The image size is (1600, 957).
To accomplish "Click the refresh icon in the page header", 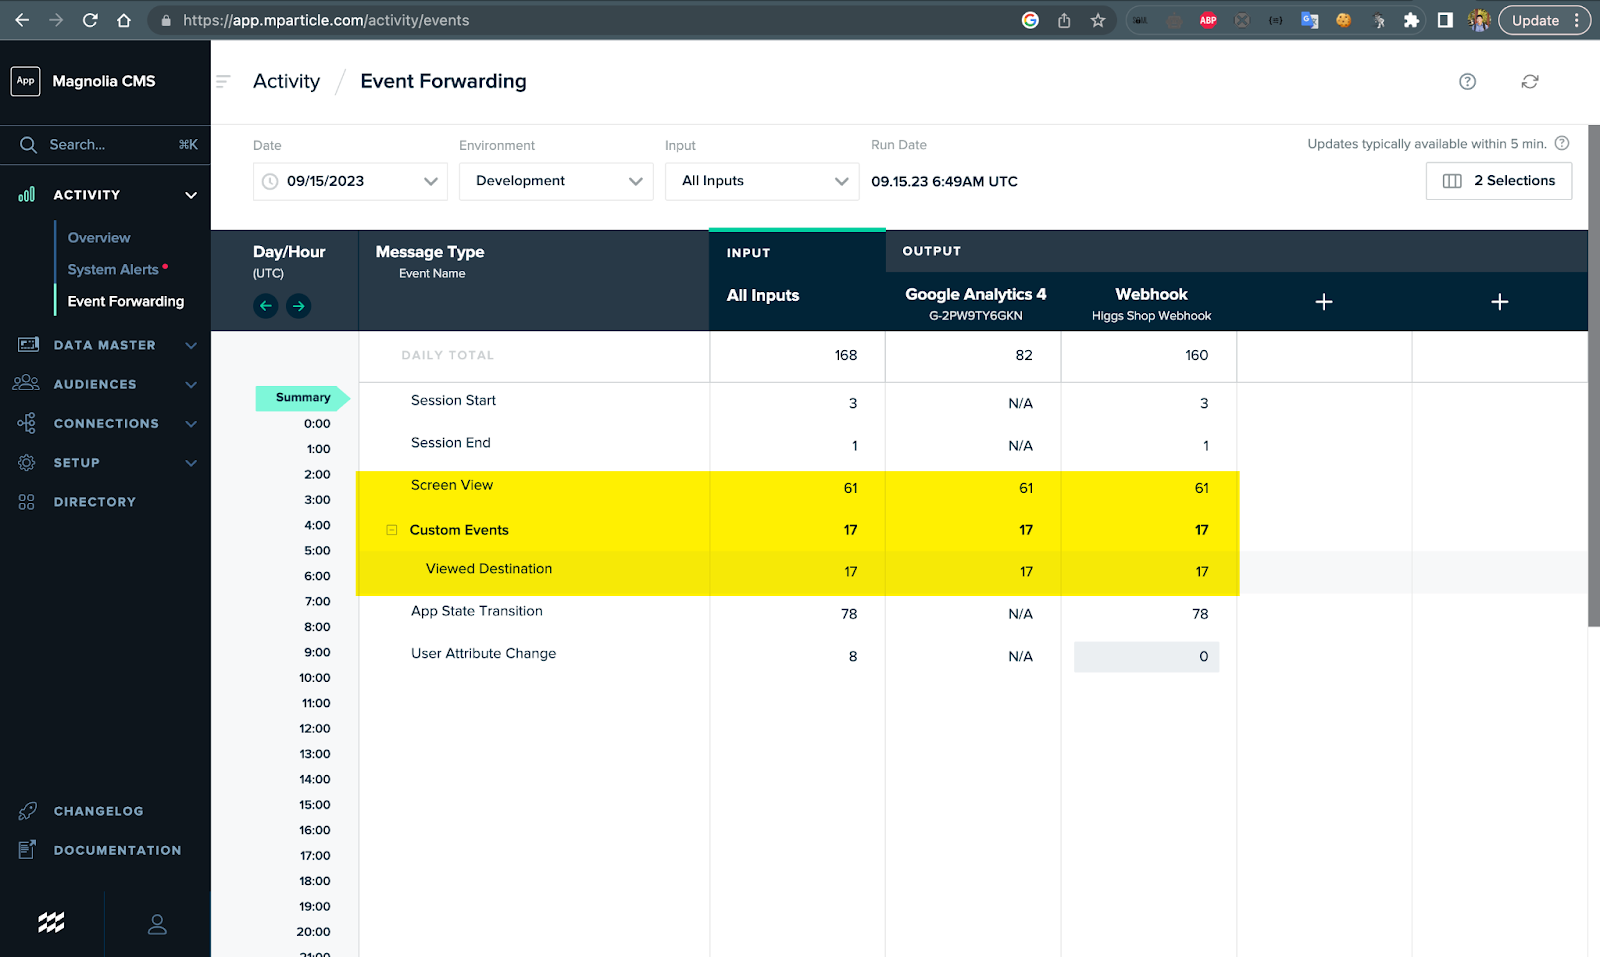I will click(x=1529, y=82).
